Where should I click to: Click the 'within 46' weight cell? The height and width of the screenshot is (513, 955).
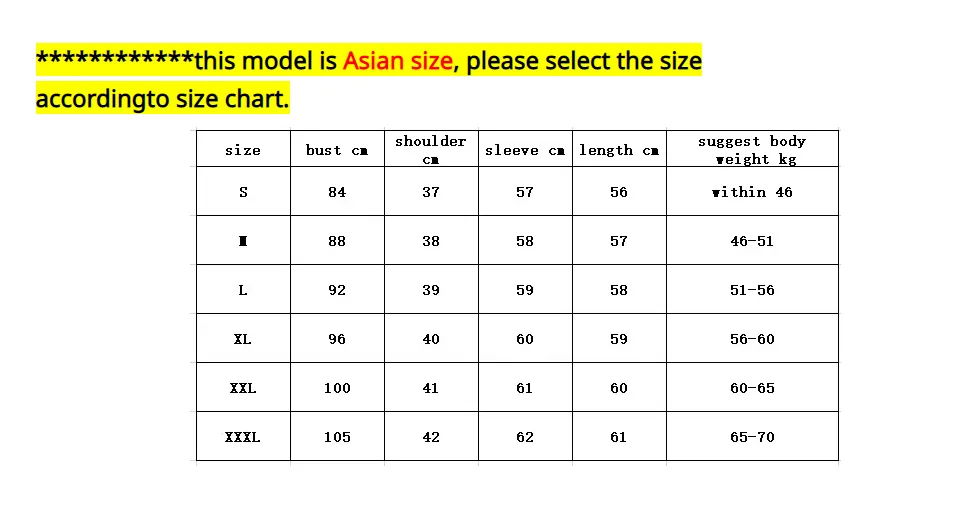pos(752,191)
